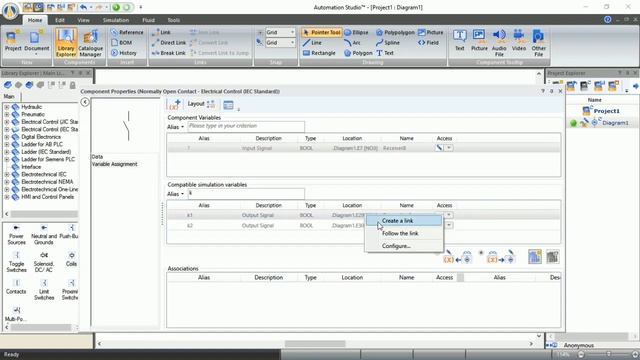Select Variable Assignment in properties sidebar
The width and height of the screenshot is (640, 360).
click(114, 164)
